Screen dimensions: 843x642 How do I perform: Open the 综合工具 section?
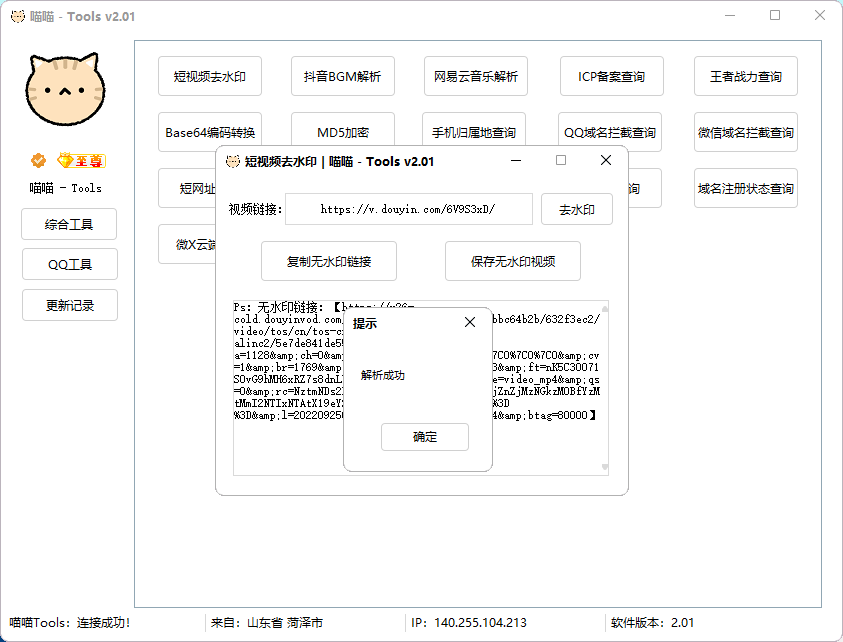coord(69,224)
